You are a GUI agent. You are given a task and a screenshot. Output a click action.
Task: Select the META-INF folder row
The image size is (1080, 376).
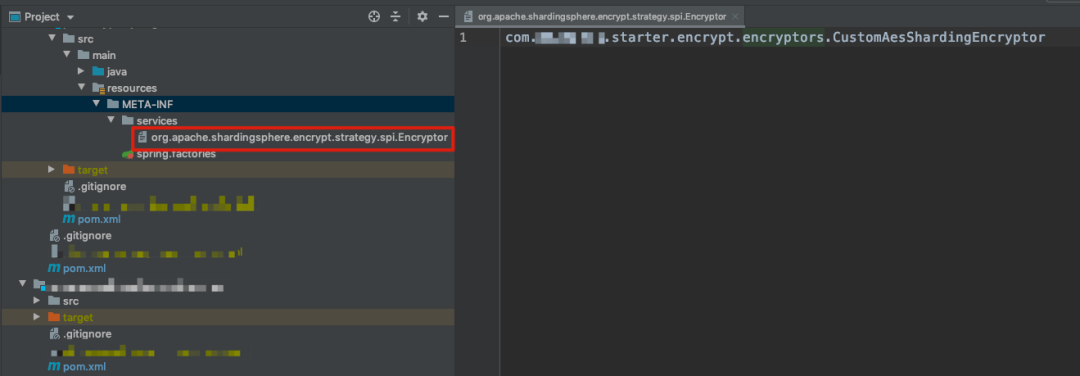click(x=227, y=105)
